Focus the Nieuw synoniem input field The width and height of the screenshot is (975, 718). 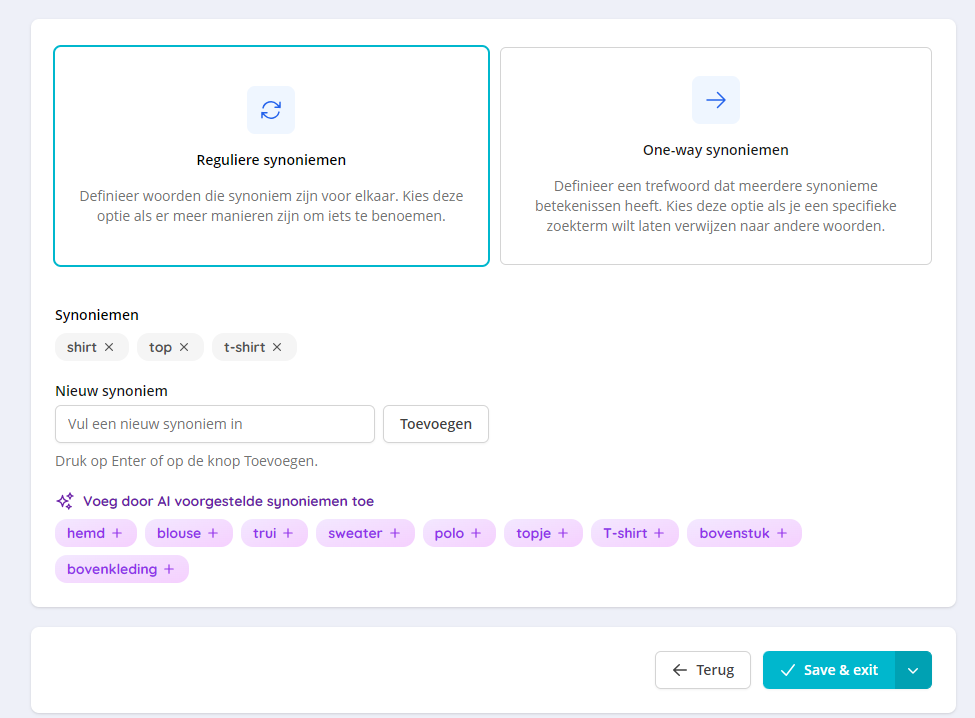point(215,424)
